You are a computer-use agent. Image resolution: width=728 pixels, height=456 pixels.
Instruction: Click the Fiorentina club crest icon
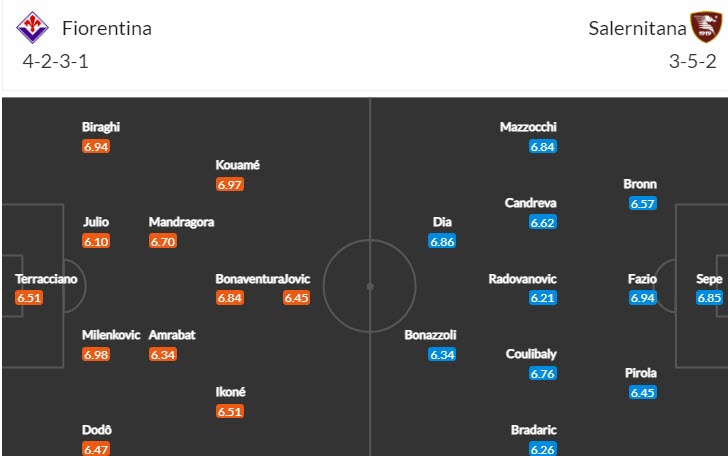pos(33,27)
